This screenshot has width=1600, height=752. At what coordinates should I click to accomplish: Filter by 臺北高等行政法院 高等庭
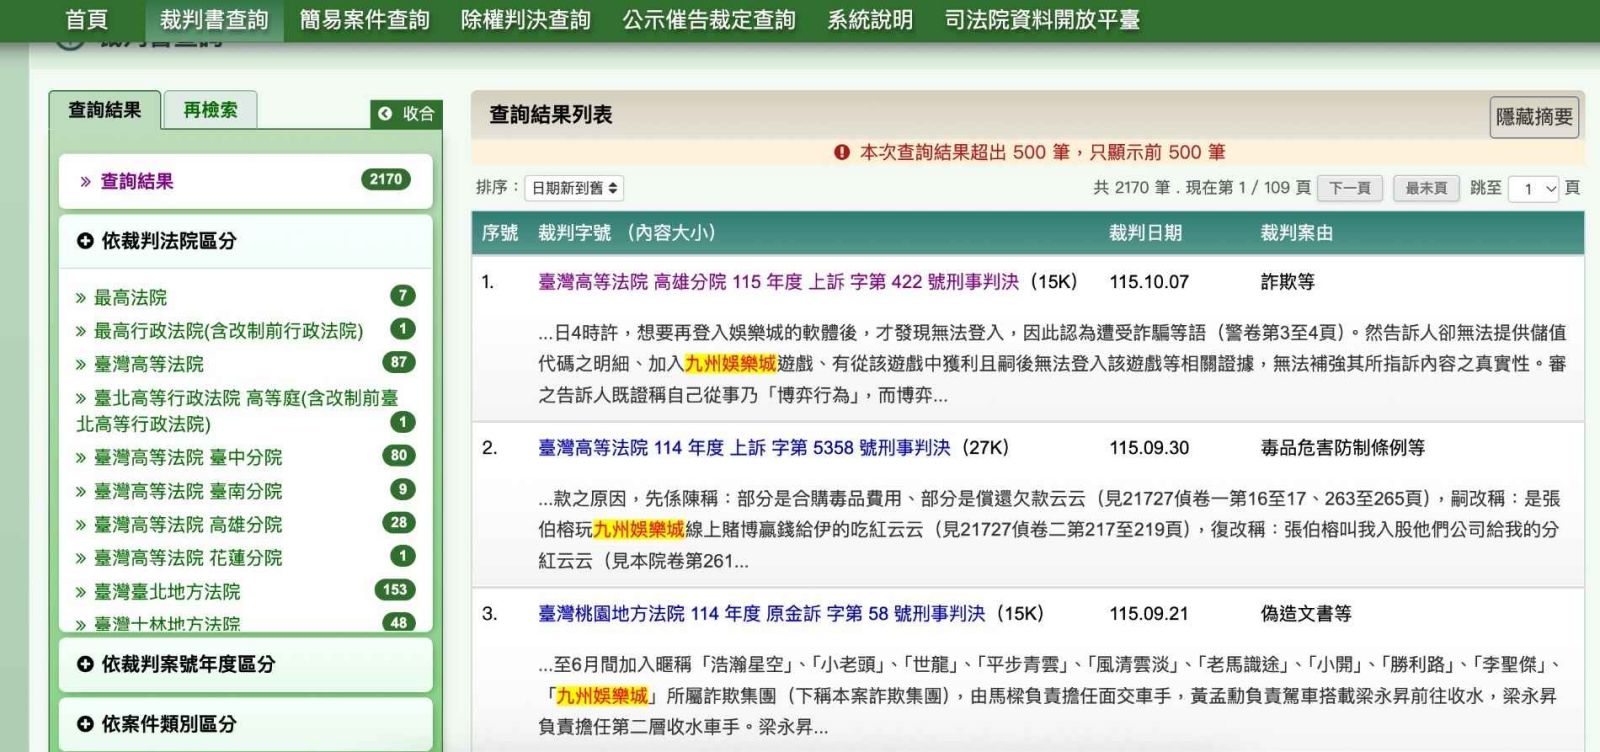237,411
